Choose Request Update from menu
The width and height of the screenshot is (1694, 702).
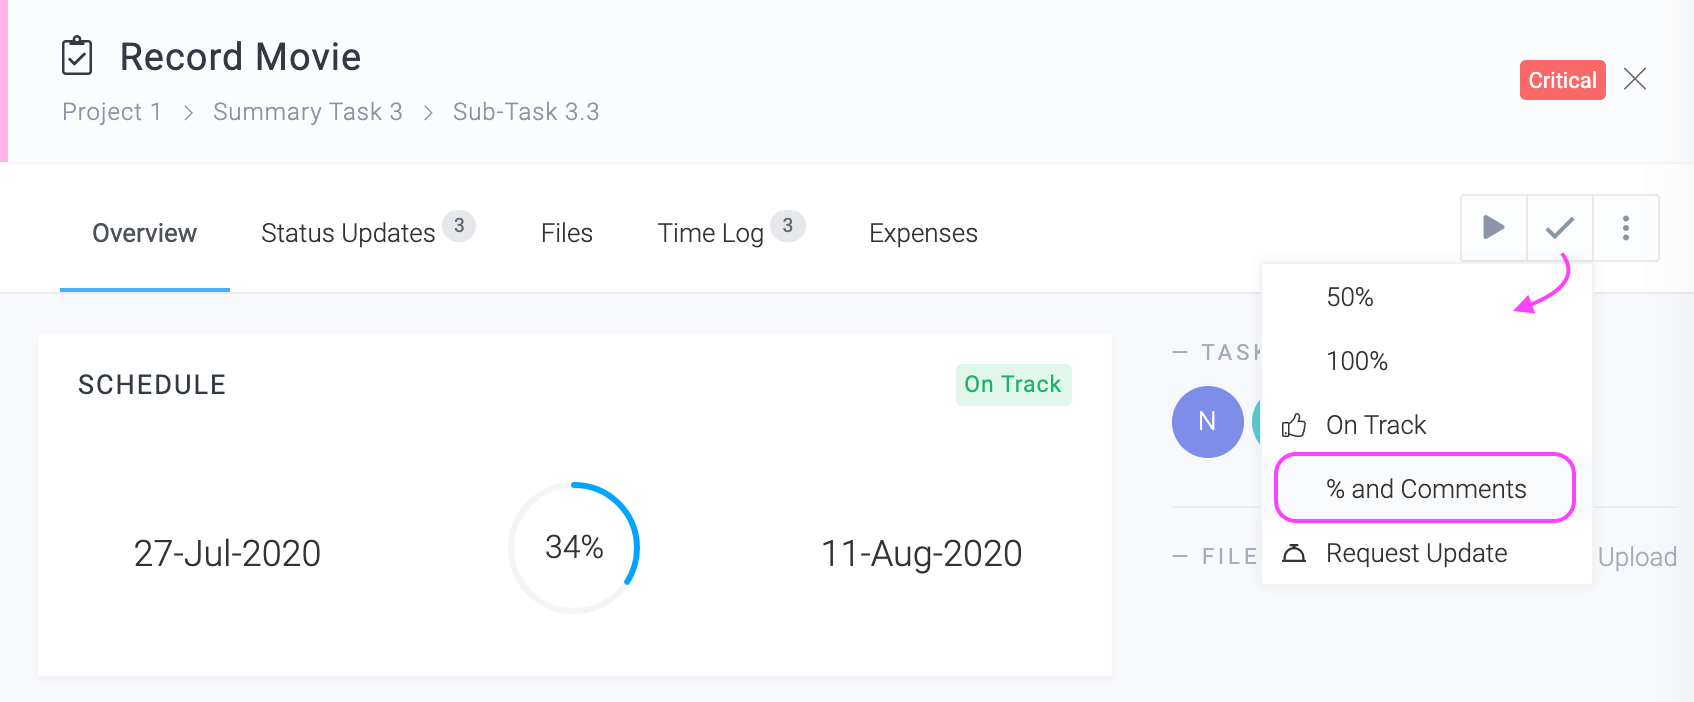[1416, 553]
